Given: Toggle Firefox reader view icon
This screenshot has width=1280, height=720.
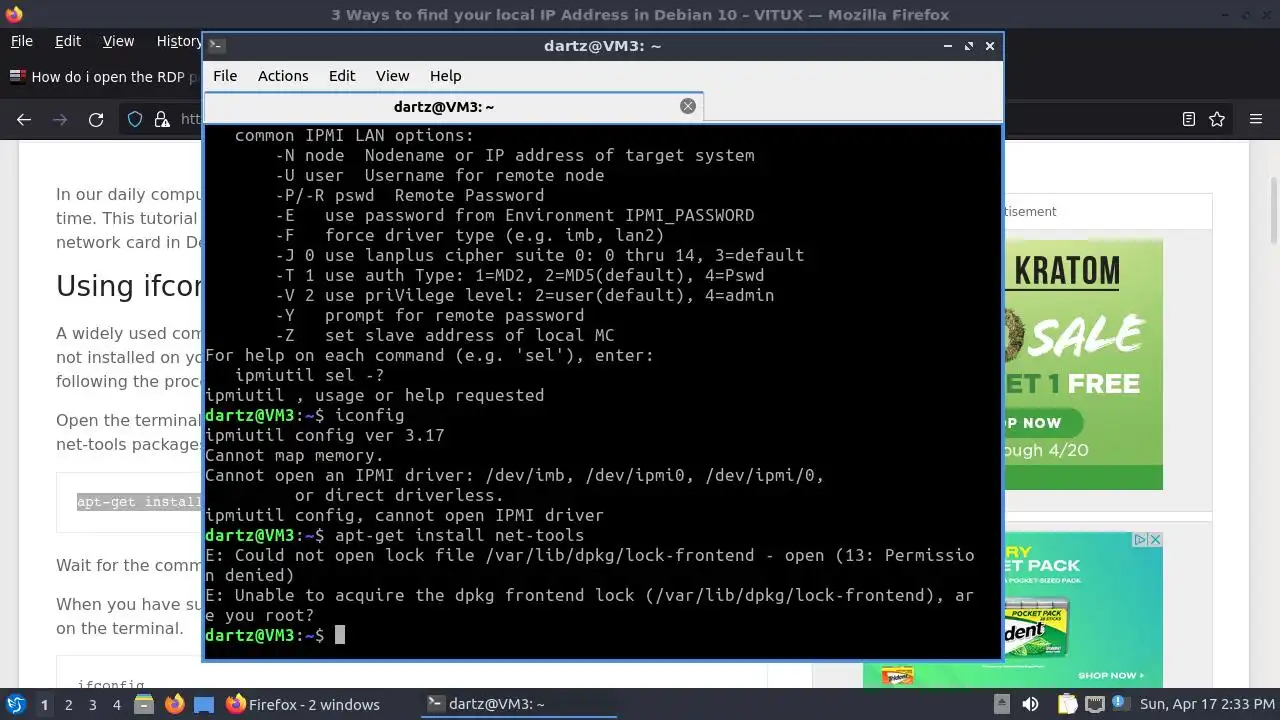Looking at the screenshot, I should pos(1189,119).
